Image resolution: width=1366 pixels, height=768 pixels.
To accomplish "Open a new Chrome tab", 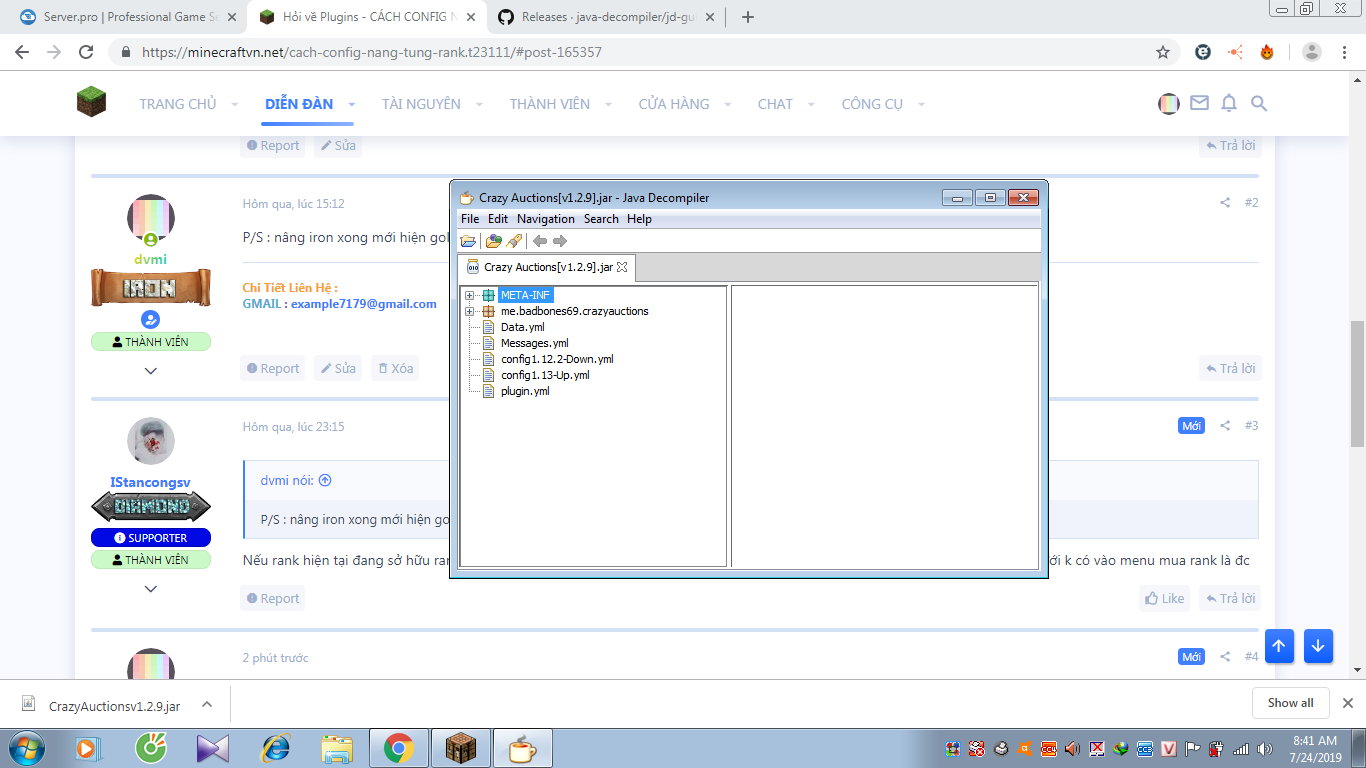I will click(x=748, y=17).
